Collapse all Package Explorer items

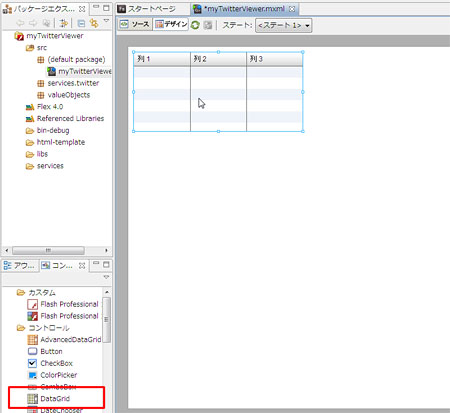(x=81, y=23)
